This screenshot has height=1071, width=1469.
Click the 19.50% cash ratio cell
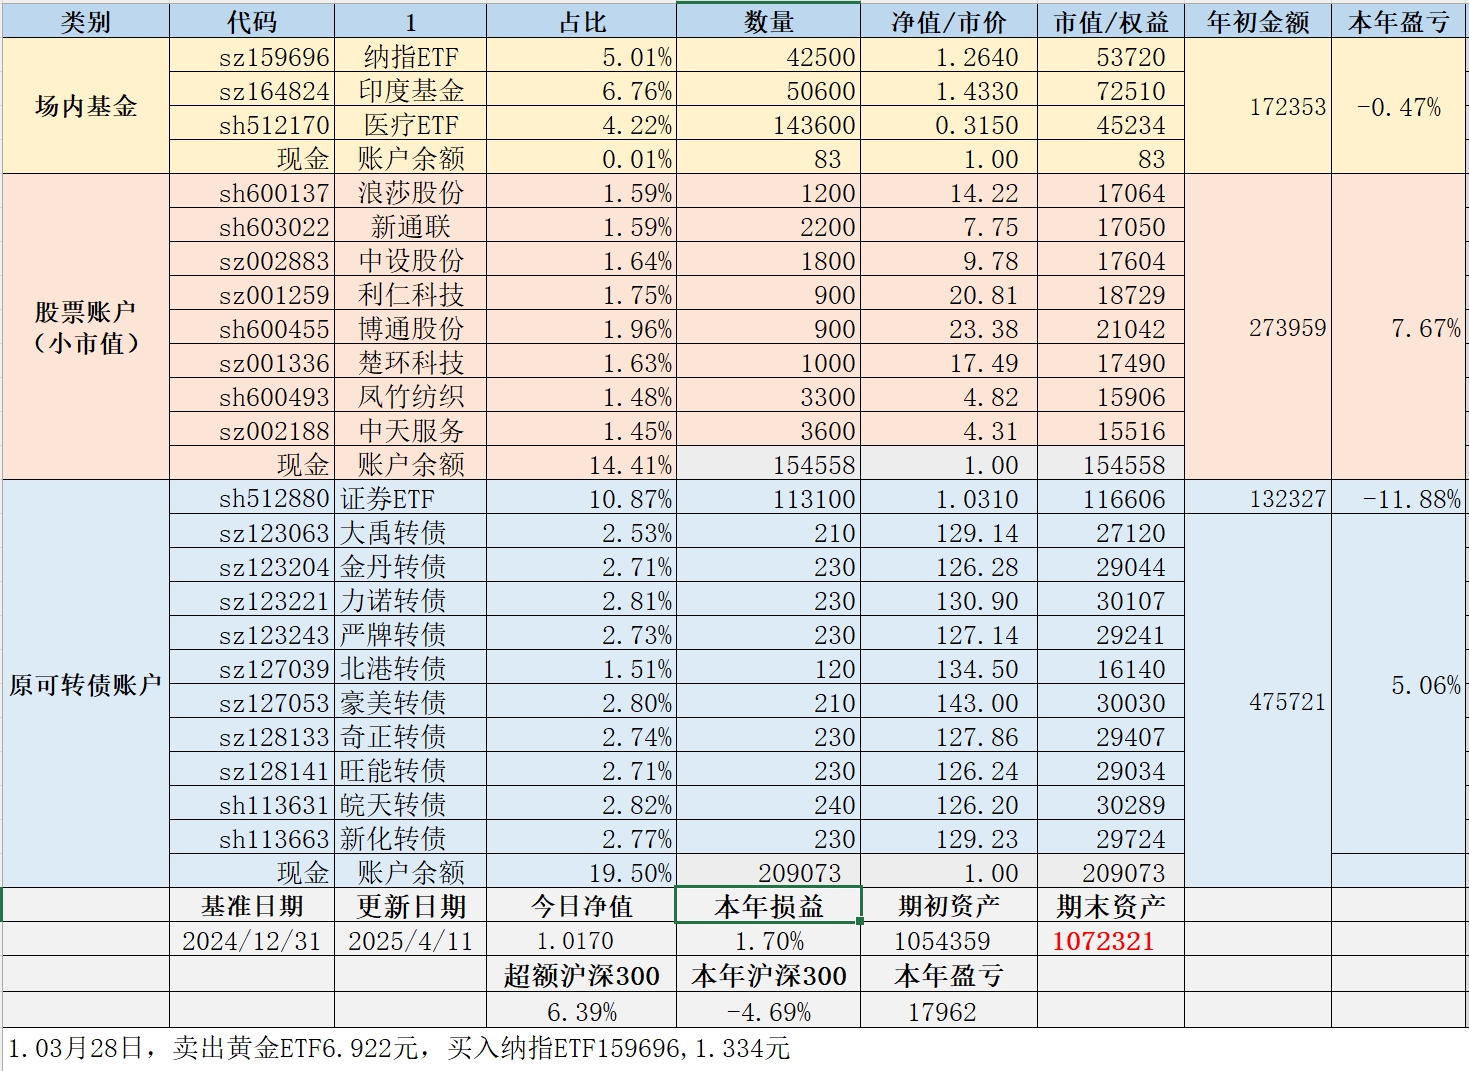coord(581,872)
